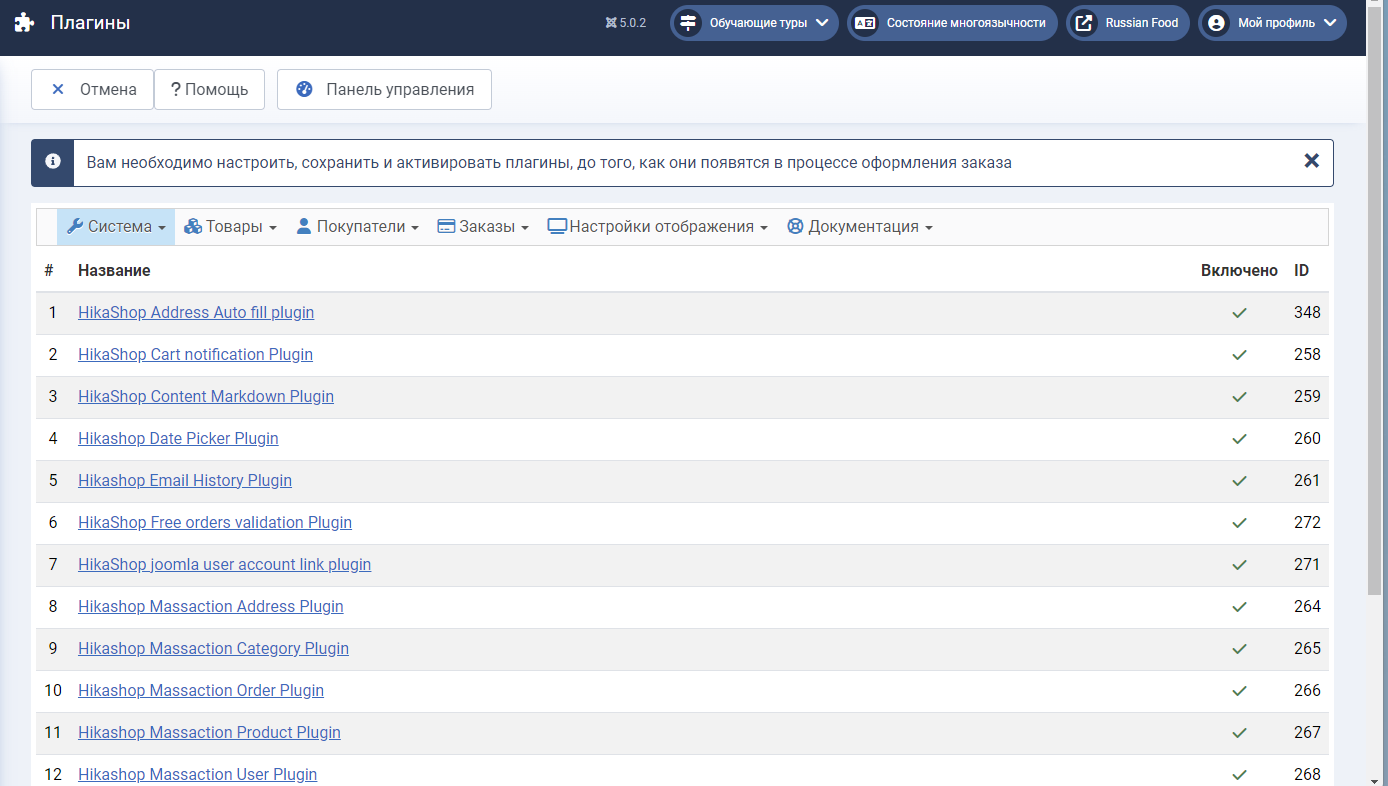
Task: Open Настройки отображения menu
Action: (x=657, y=226)
